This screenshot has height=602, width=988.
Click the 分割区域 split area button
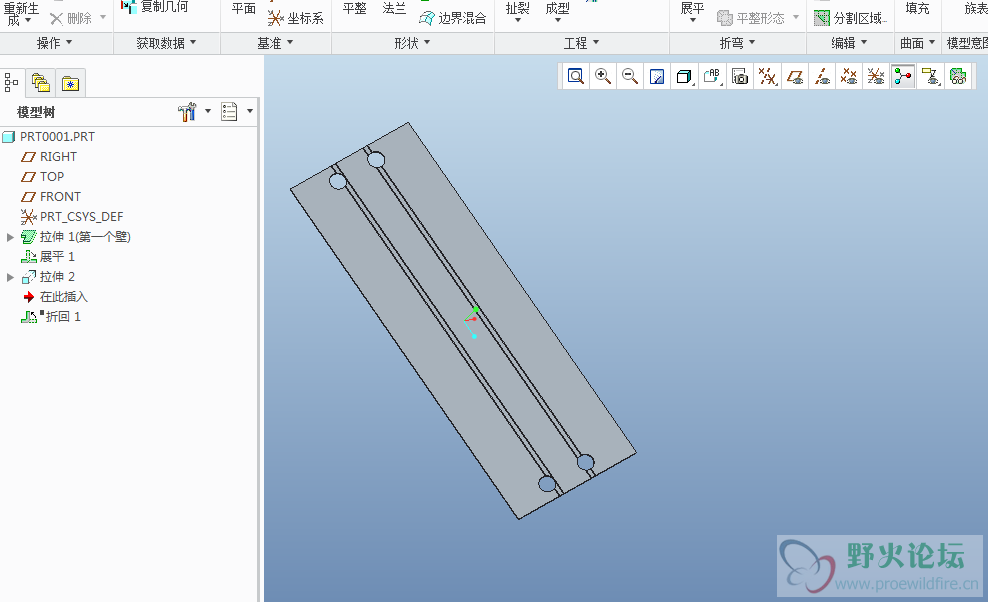(850, 18)
